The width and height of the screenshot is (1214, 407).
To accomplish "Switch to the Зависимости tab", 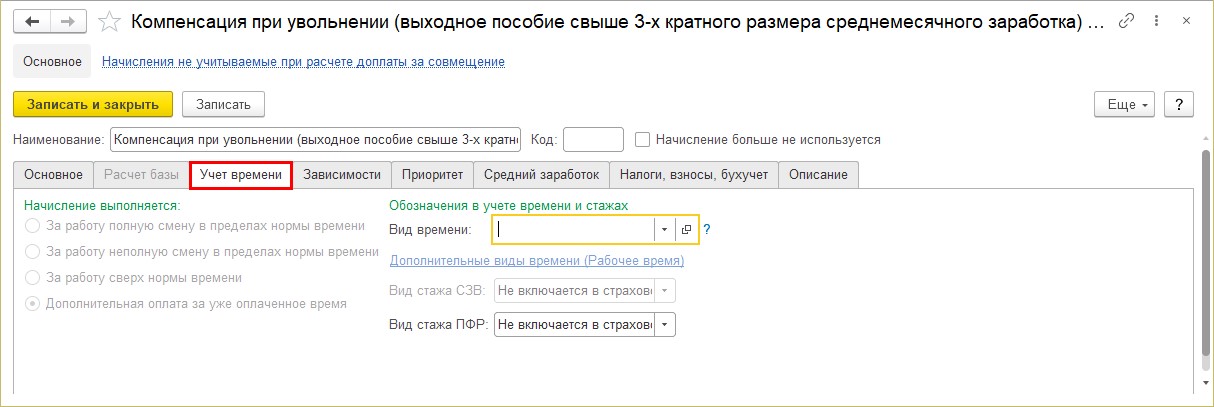I will (342, 175).
